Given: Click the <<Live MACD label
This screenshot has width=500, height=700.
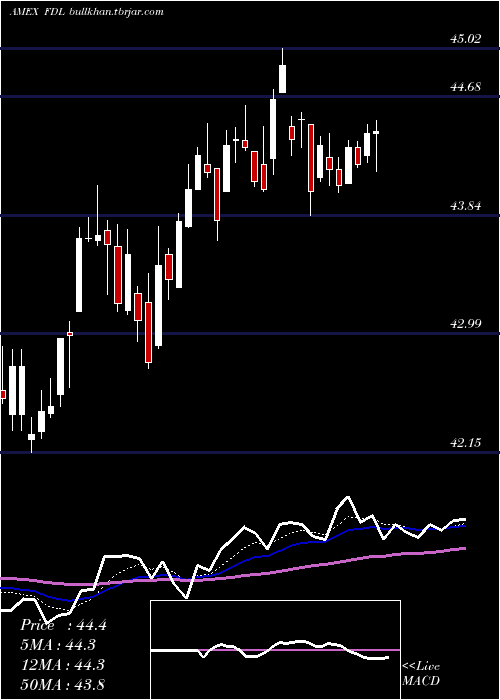Looking at the screenshot, I should [421, 674].
